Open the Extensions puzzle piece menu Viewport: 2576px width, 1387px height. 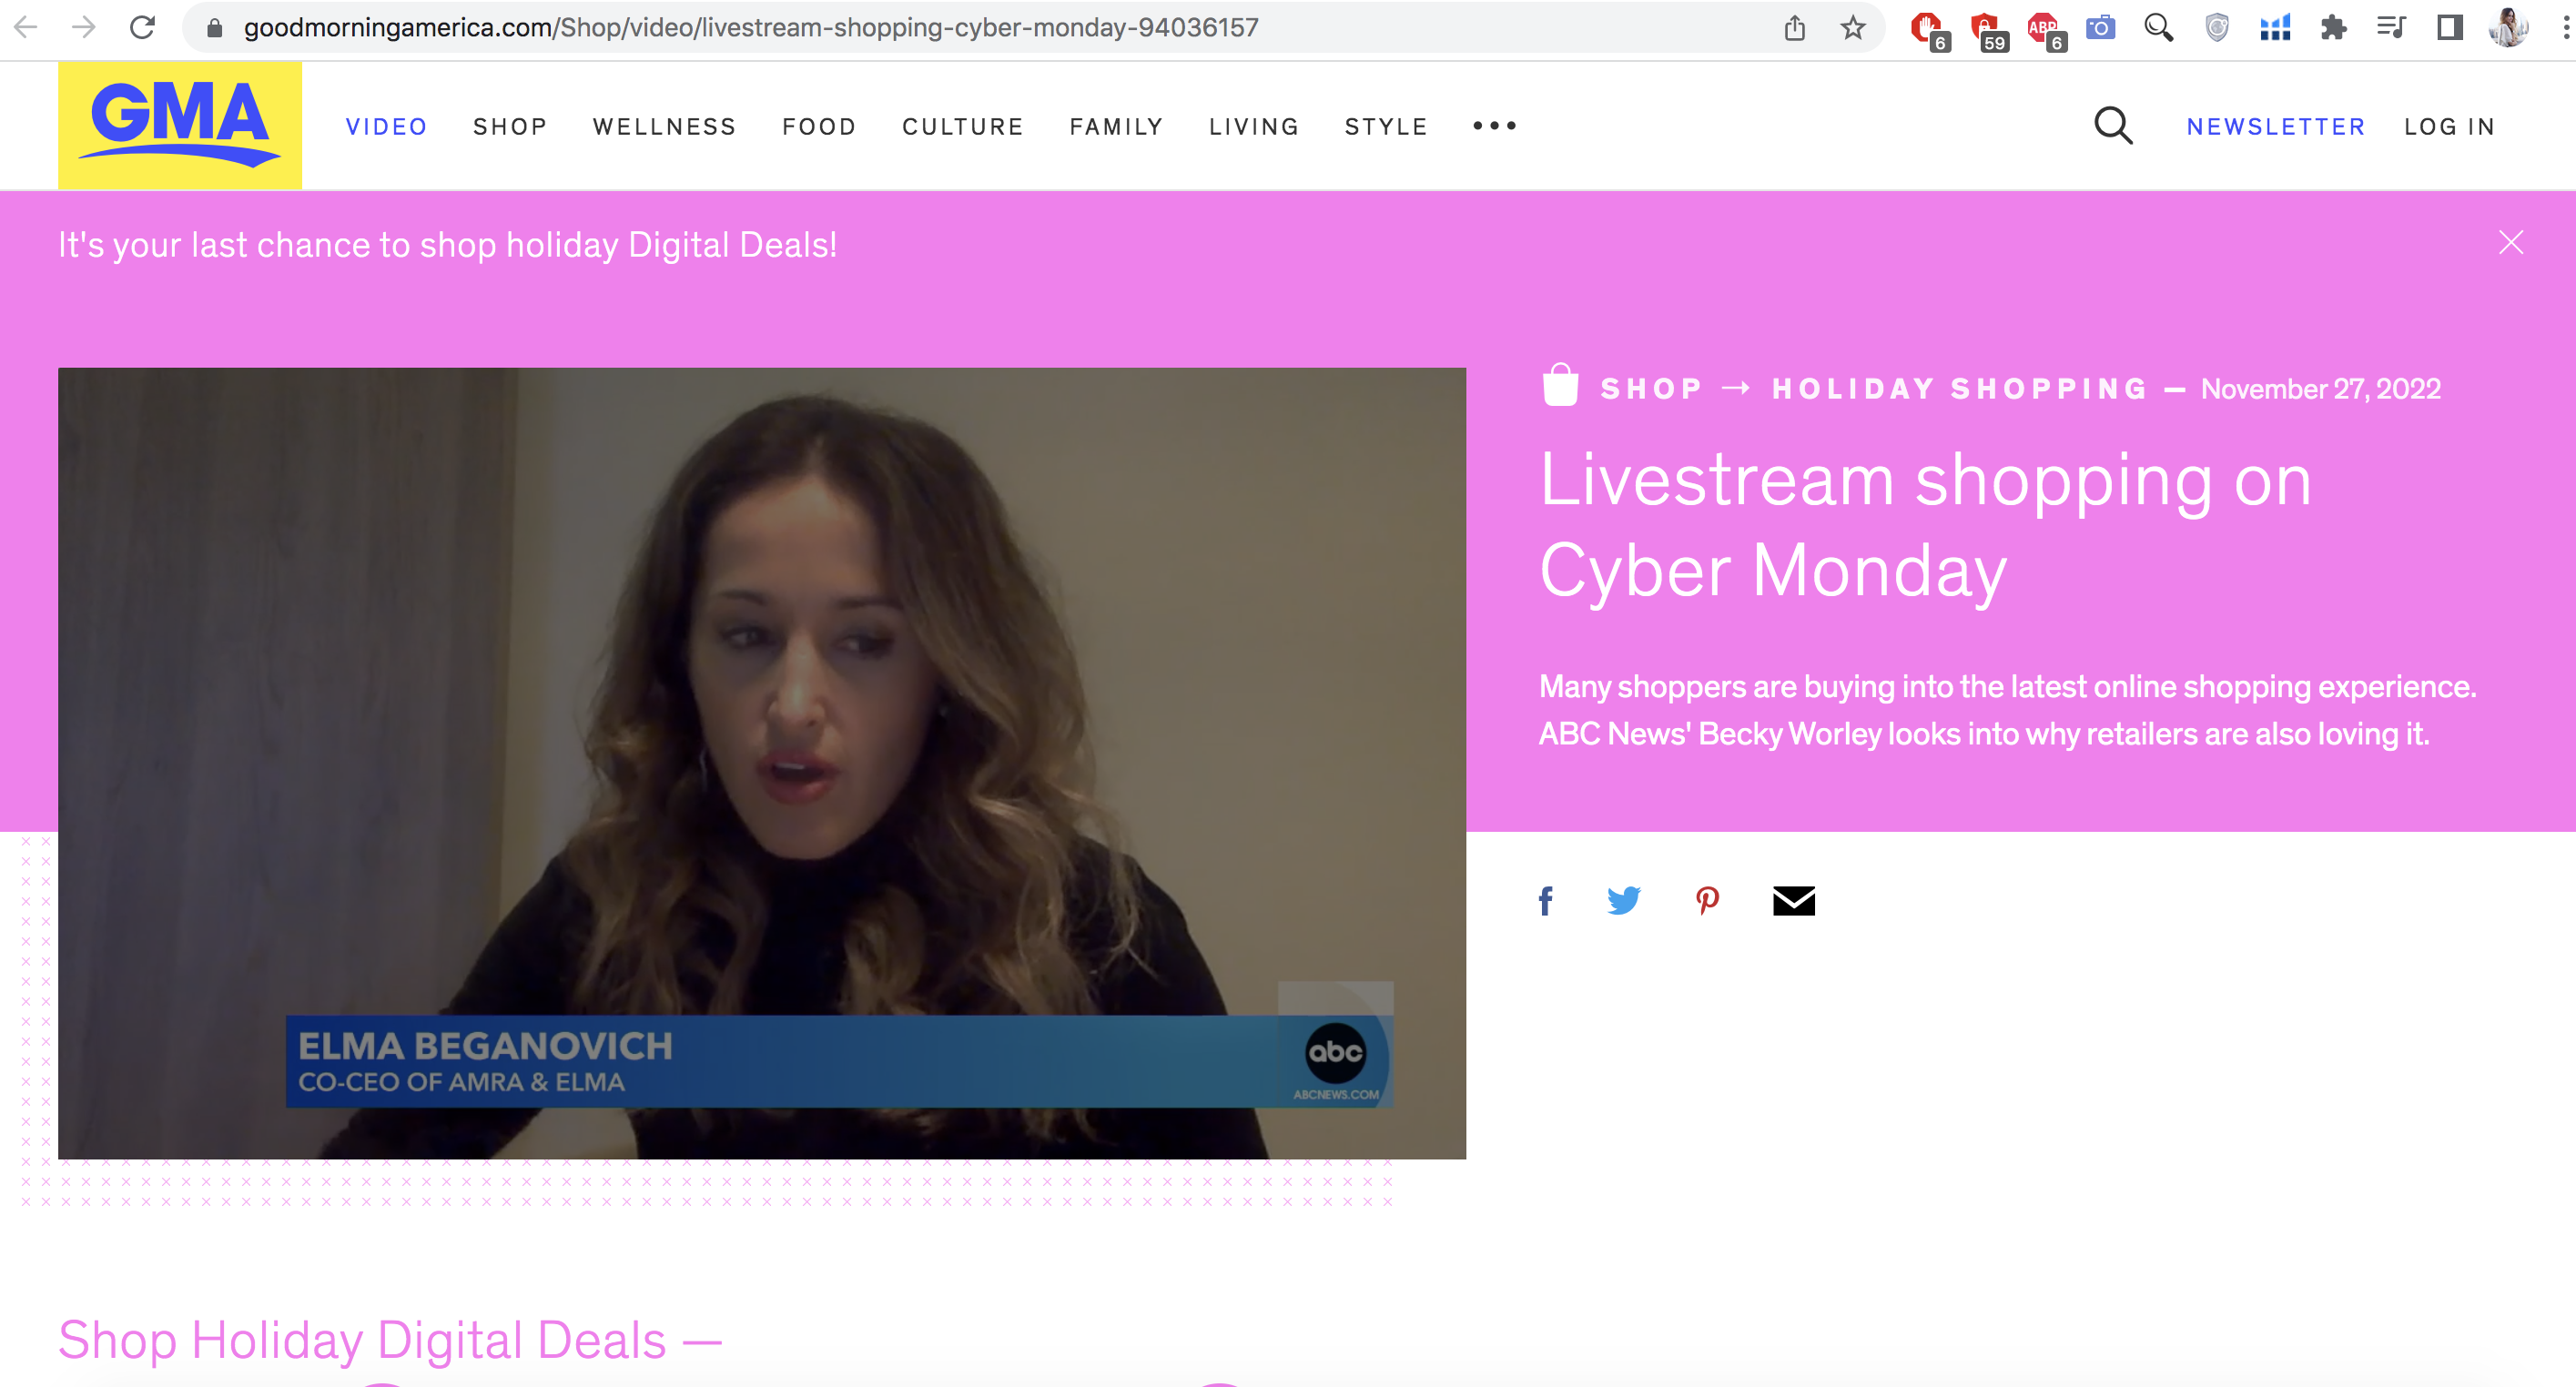[2333, 27]
